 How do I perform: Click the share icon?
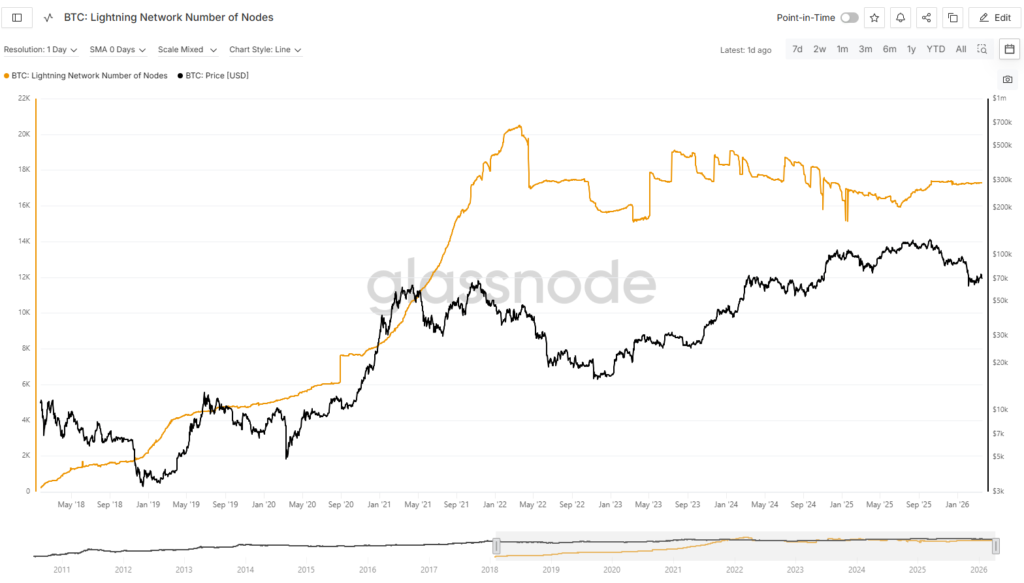coord(926,17)
